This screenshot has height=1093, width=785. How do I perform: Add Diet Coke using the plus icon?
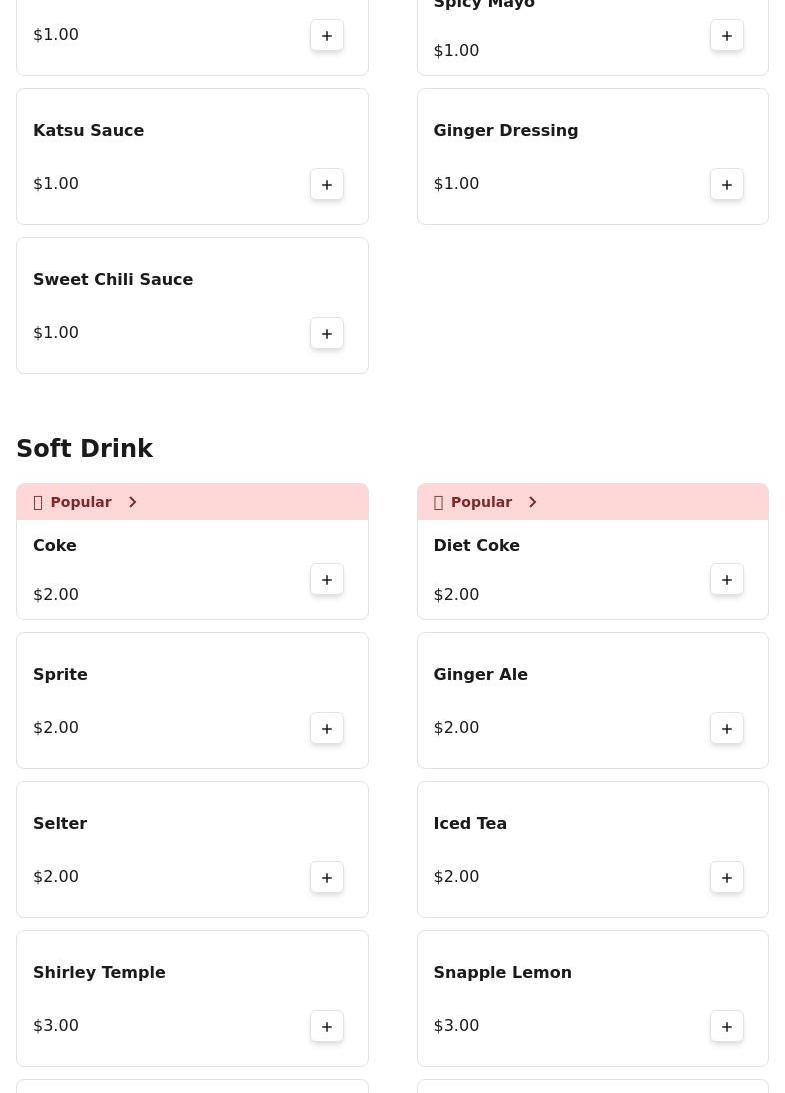click(x=727, y=579)
